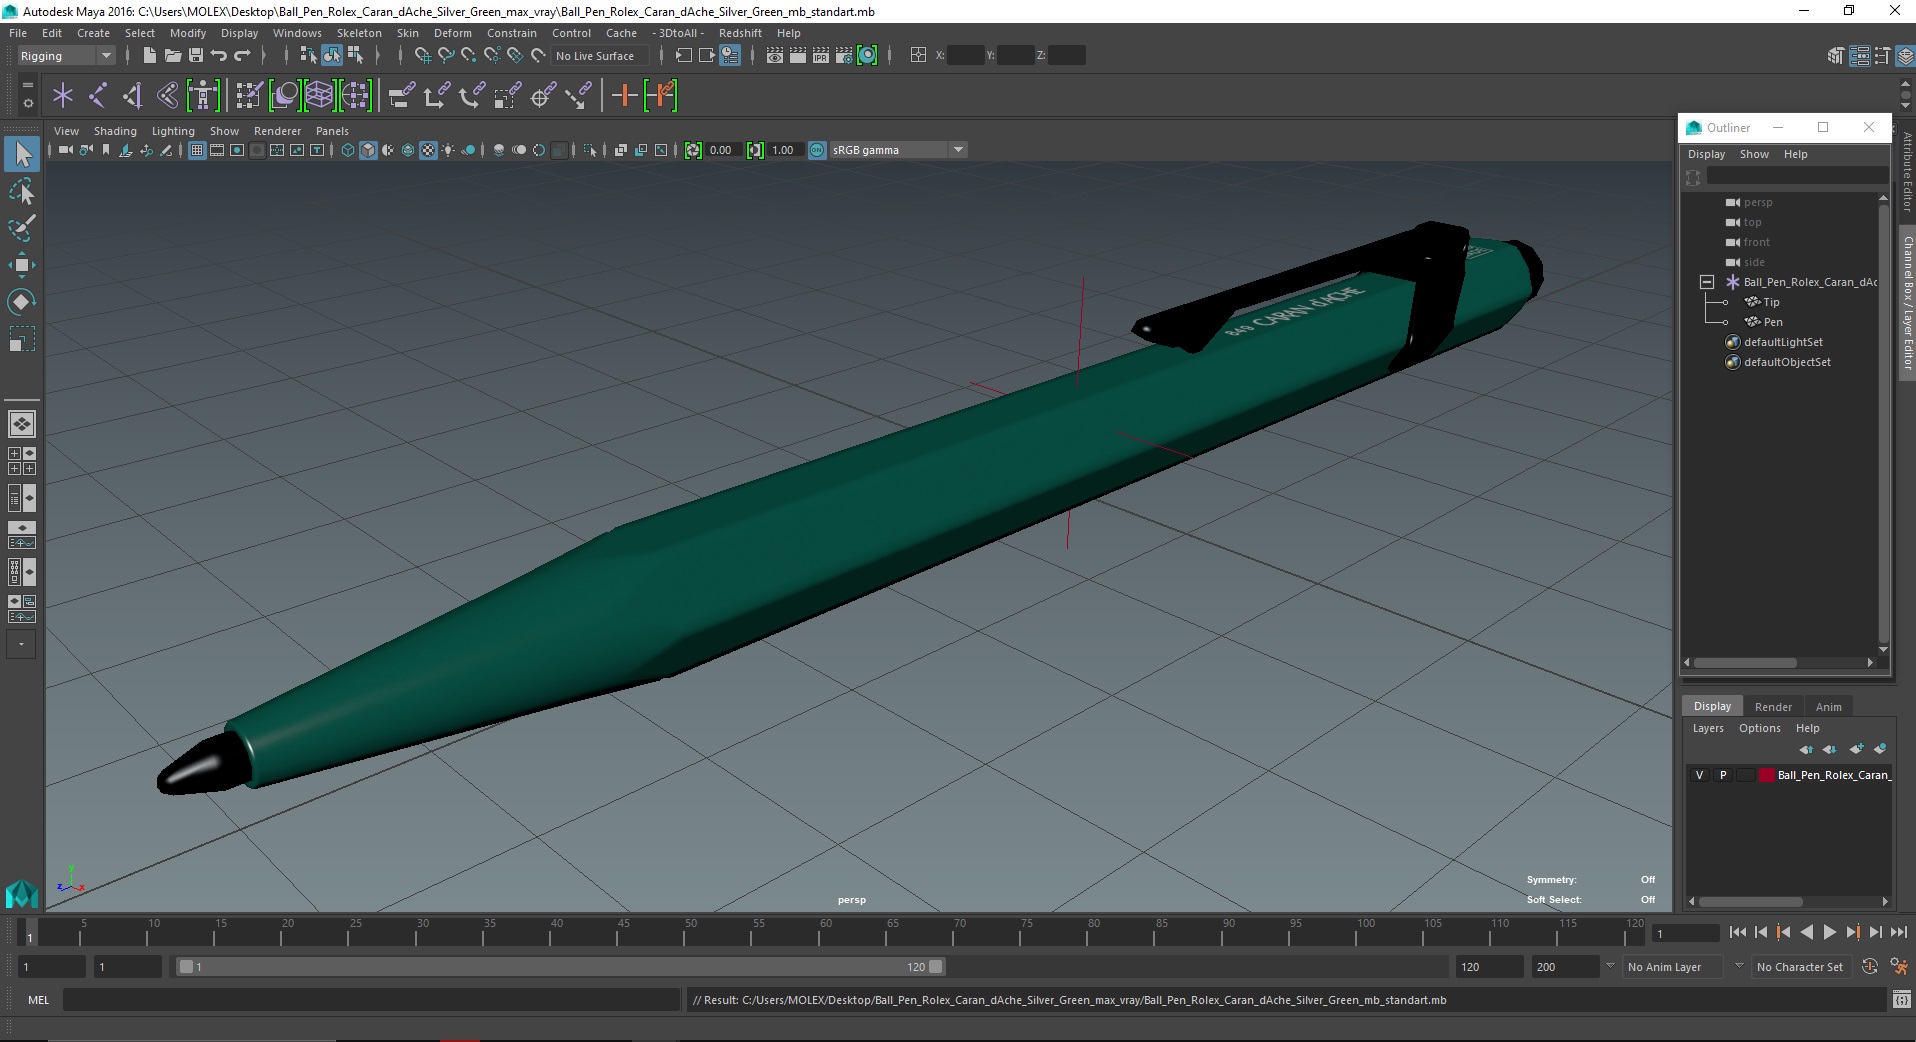Open the Deform menu
Image resolution: width=1916 pixels, height=1042 pixels.
pyautogui.click(x=452, y=33)
